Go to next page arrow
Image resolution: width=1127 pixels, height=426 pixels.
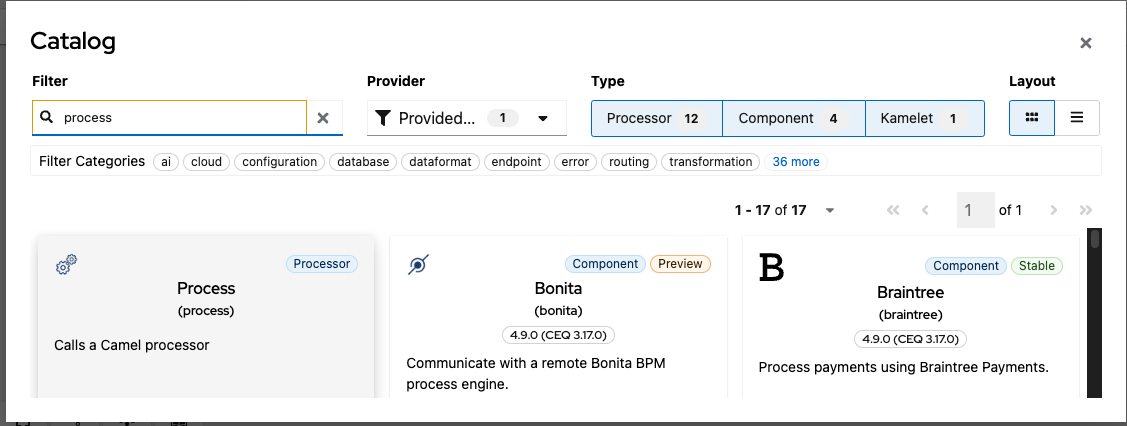click(1053, 210)
